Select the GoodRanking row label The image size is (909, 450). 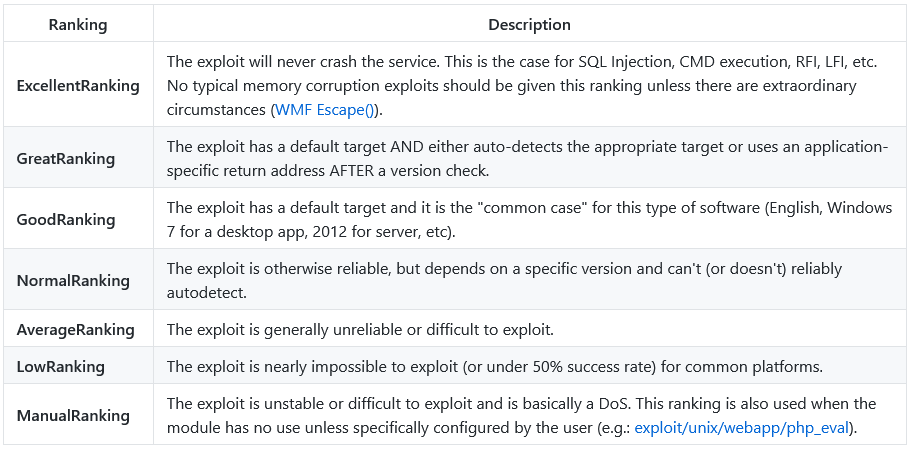pos(66,220)
